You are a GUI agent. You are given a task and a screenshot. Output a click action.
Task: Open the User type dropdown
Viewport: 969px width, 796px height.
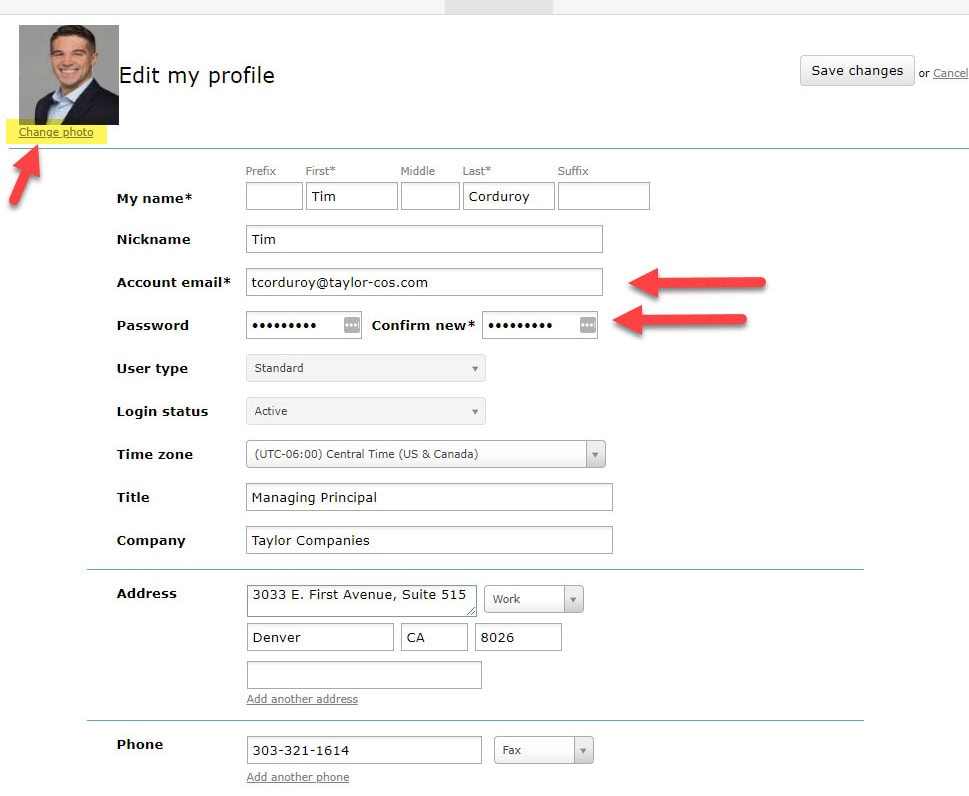pos(366,368)
